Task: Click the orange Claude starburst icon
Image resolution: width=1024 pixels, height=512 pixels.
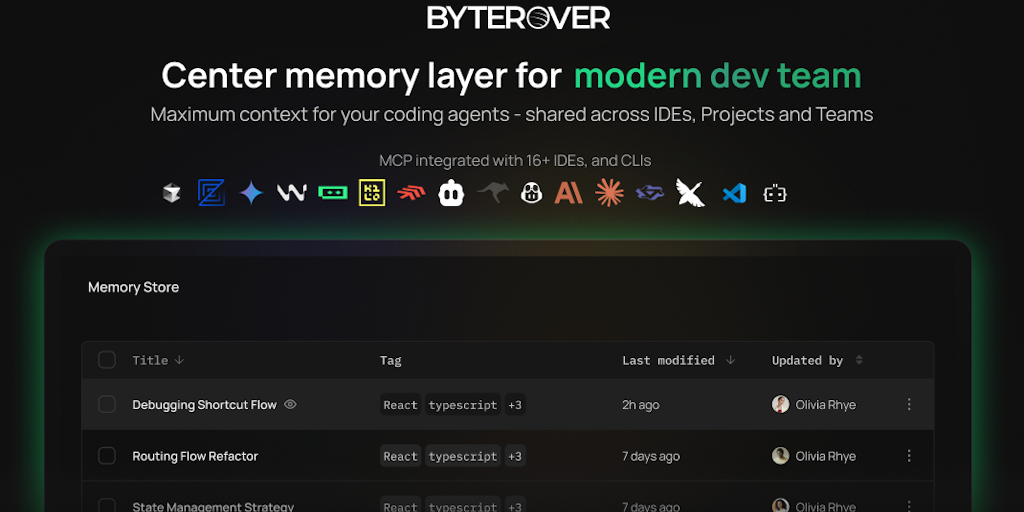Action: tap(609, 193)
